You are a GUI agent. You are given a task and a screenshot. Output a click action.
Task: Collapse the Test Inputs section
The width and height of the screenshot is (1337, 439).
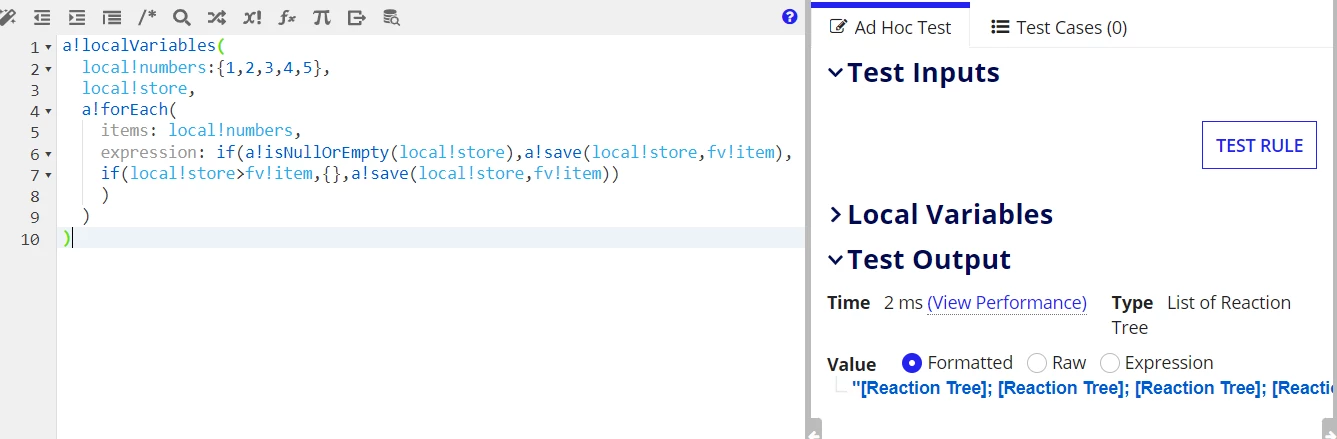pos(836,73)
